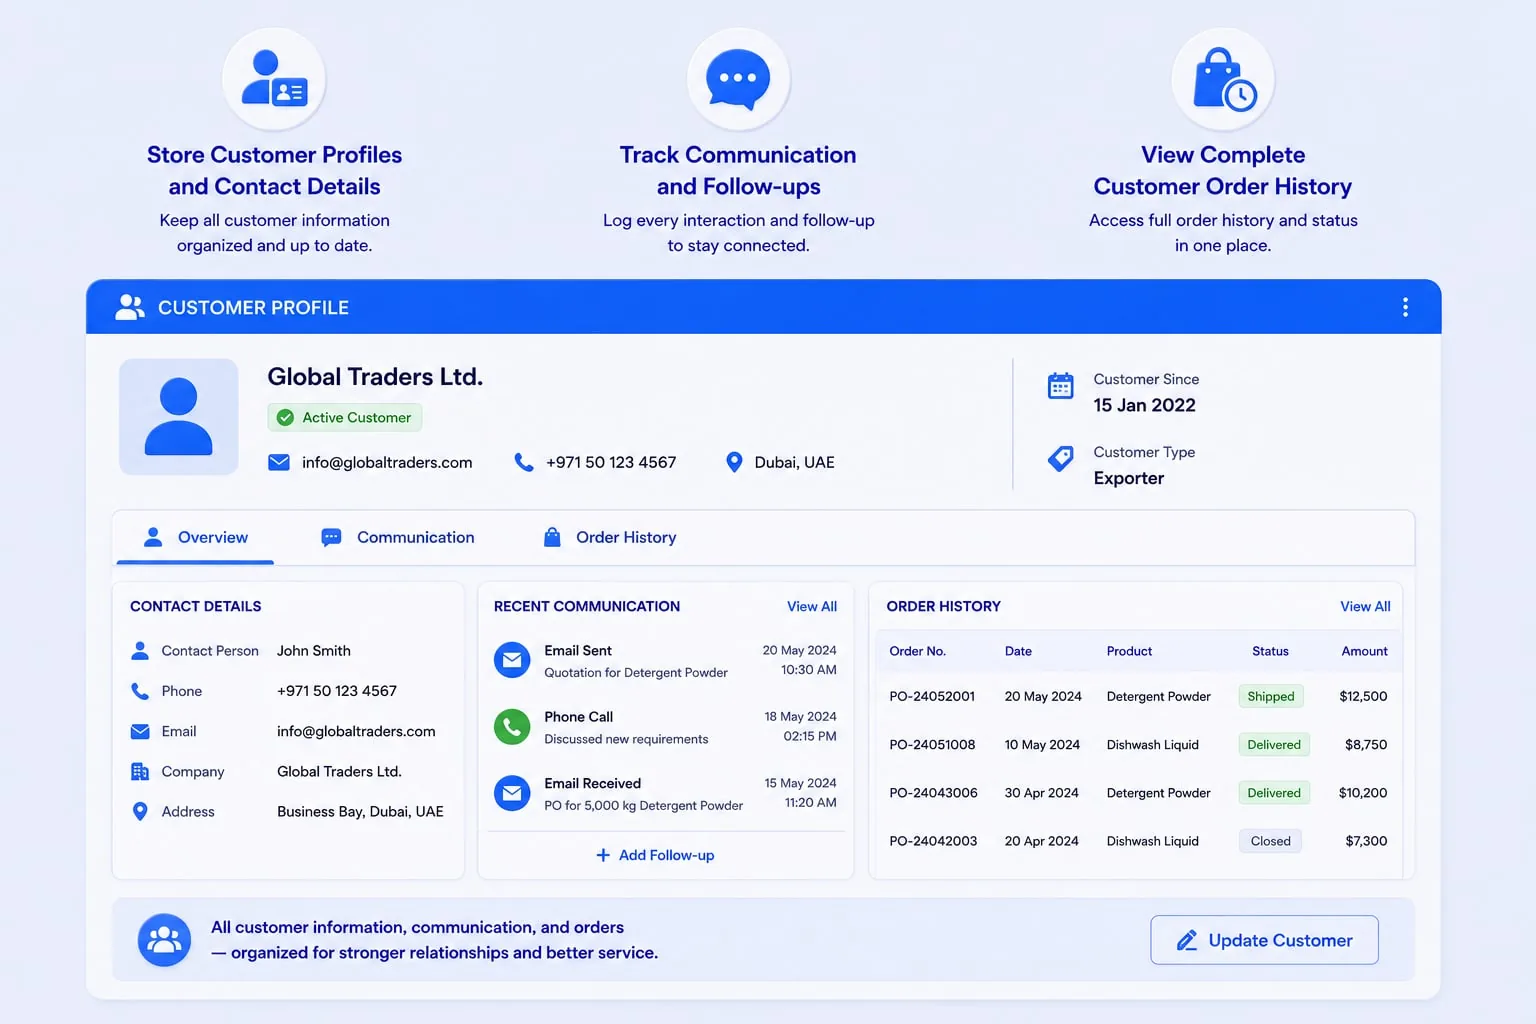This screenshot has height=1024, width=1536.
Task: Click the Email Received envelope icon
Action: tap(512, 793)
